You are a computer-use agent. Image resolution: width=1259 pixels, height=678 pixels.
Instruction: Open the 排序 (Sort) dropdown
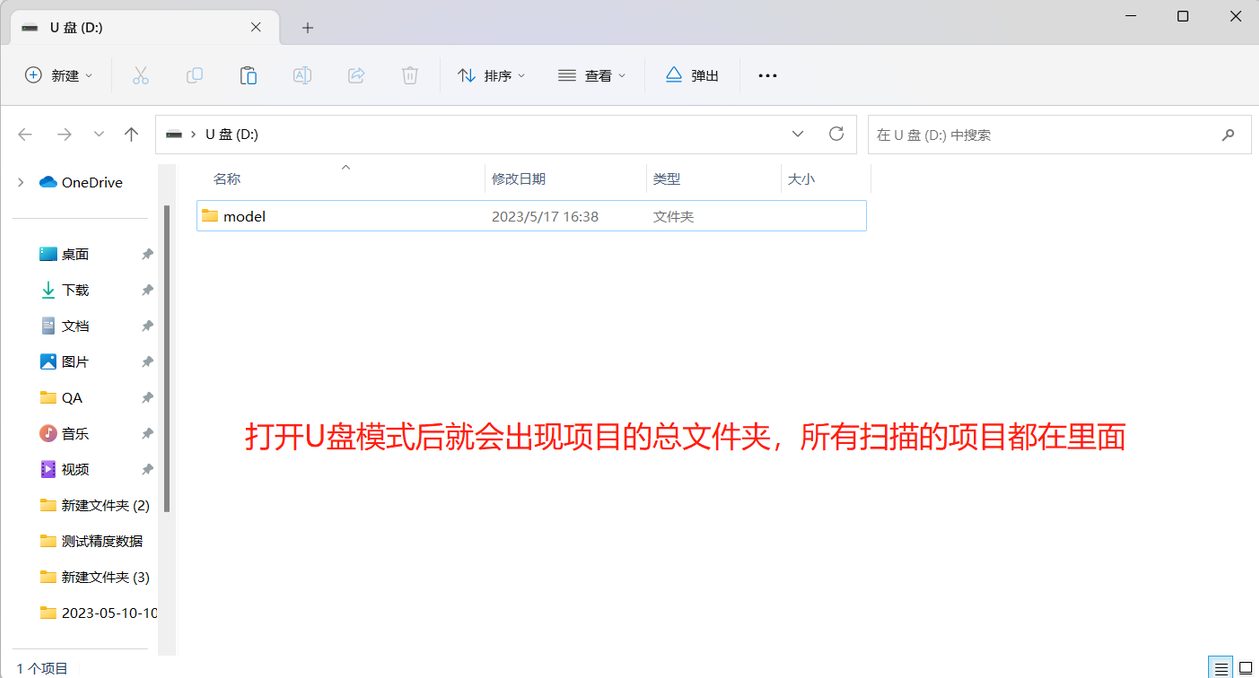[x=491, y=75]
